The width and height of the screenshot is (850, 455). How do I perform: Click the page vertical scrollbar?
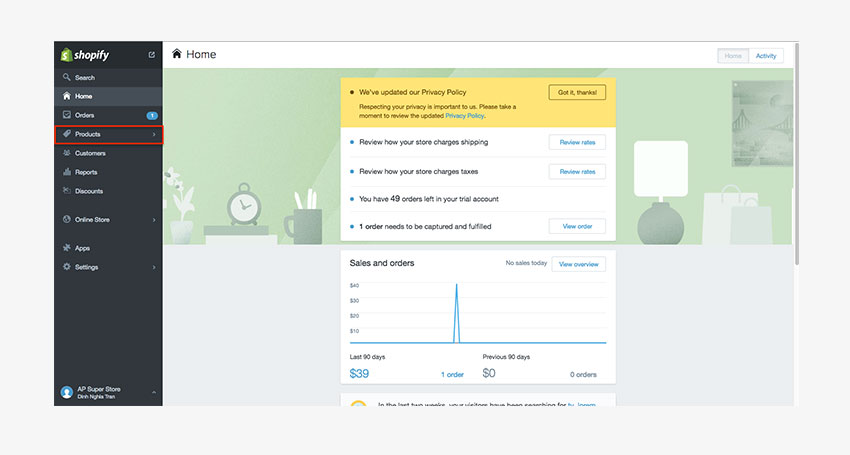796,150
